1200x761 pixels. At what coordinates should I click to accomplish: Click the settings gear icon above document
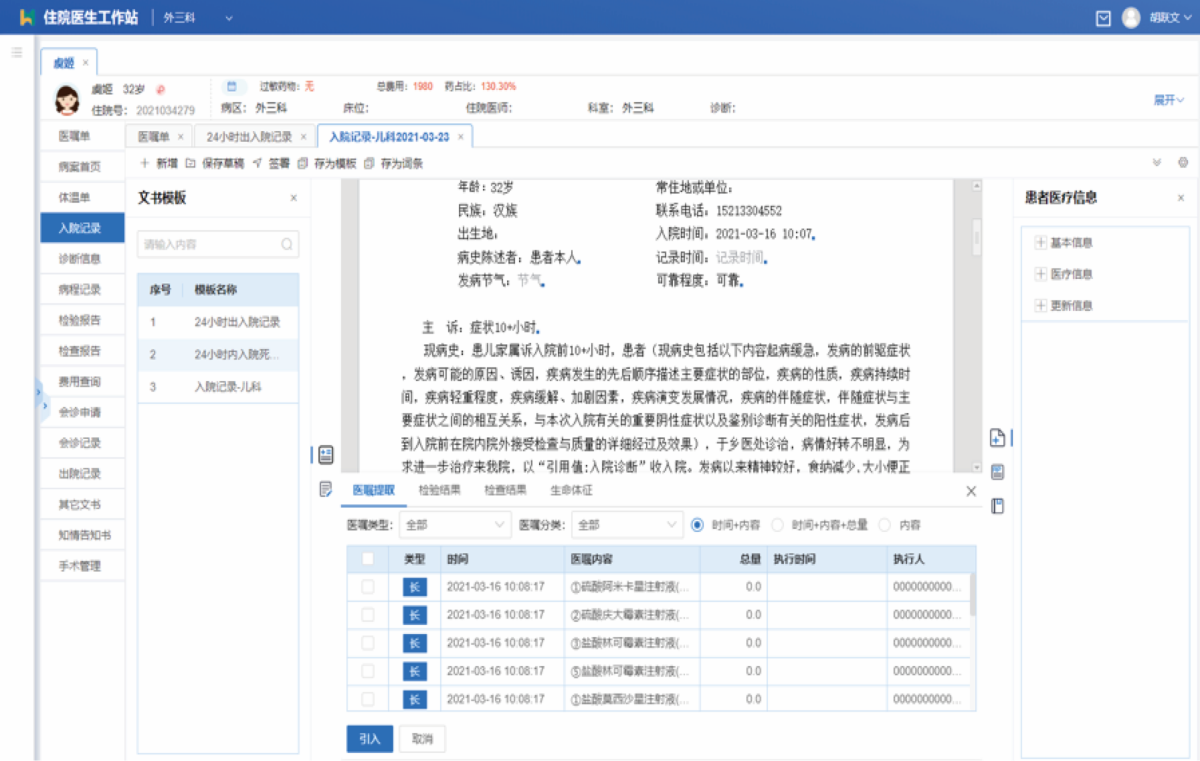coord(1183,163)
